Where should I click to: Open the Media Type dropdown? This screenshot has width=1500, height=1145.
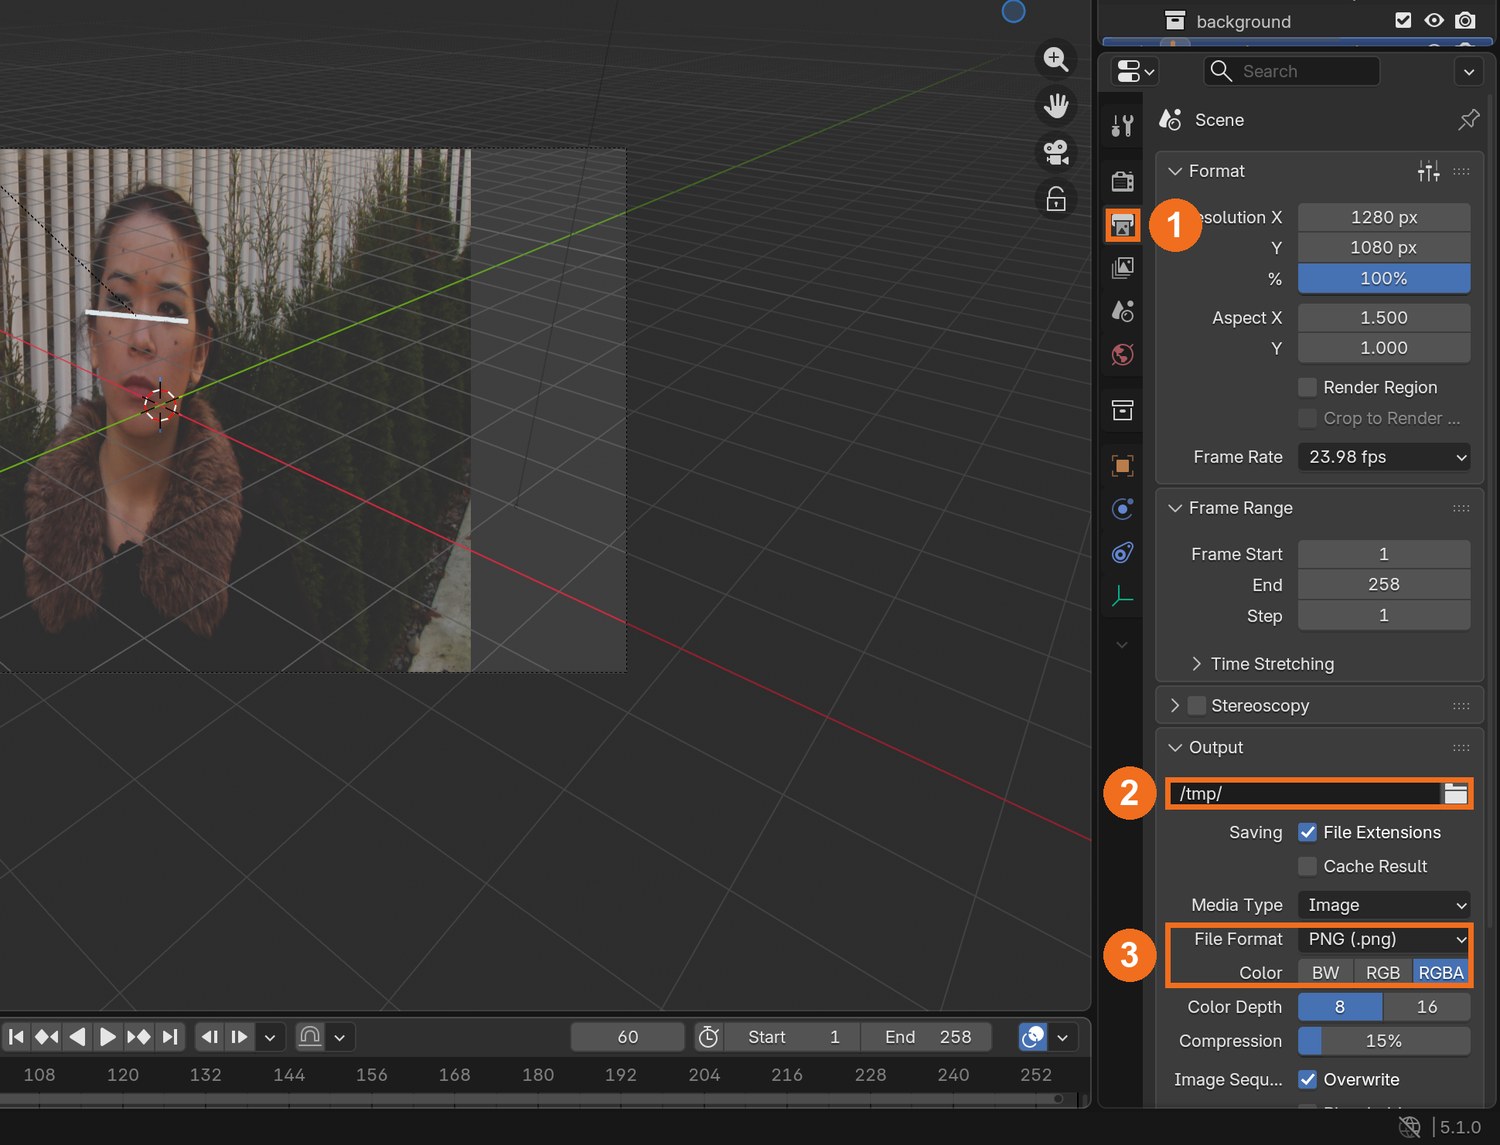(1384, 905)
